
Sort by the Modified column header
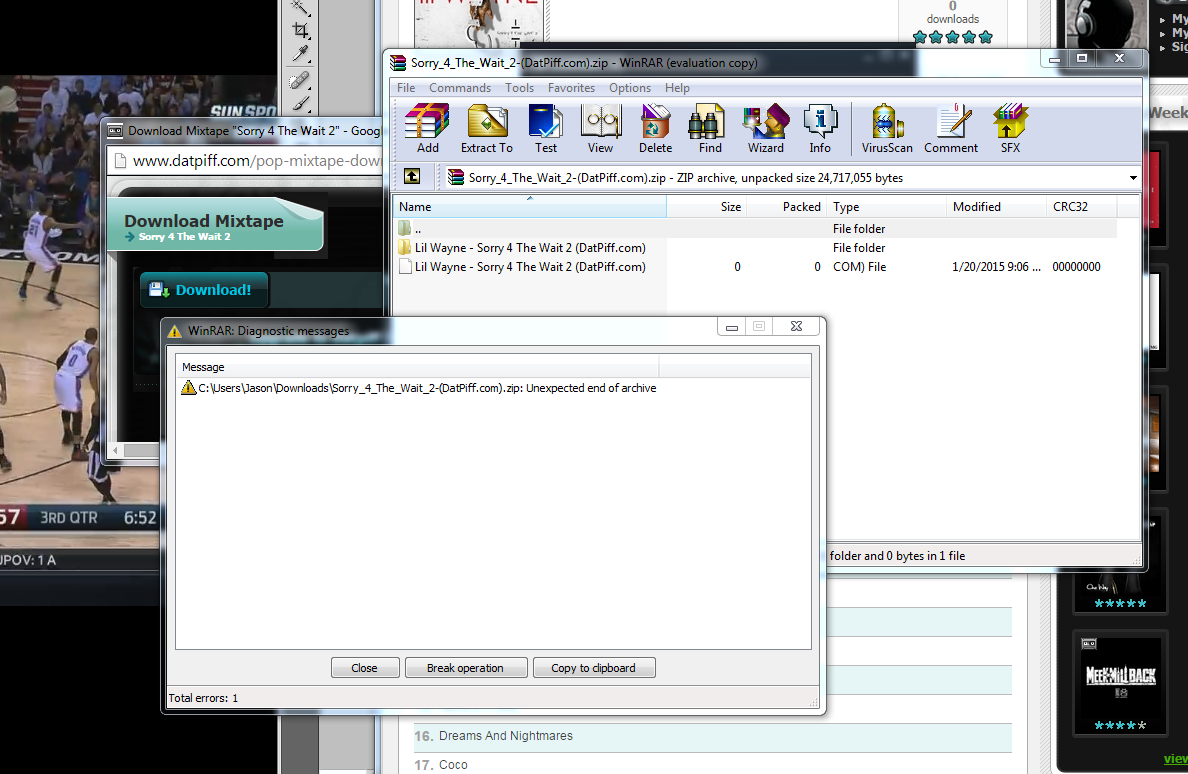pos(996,207)
